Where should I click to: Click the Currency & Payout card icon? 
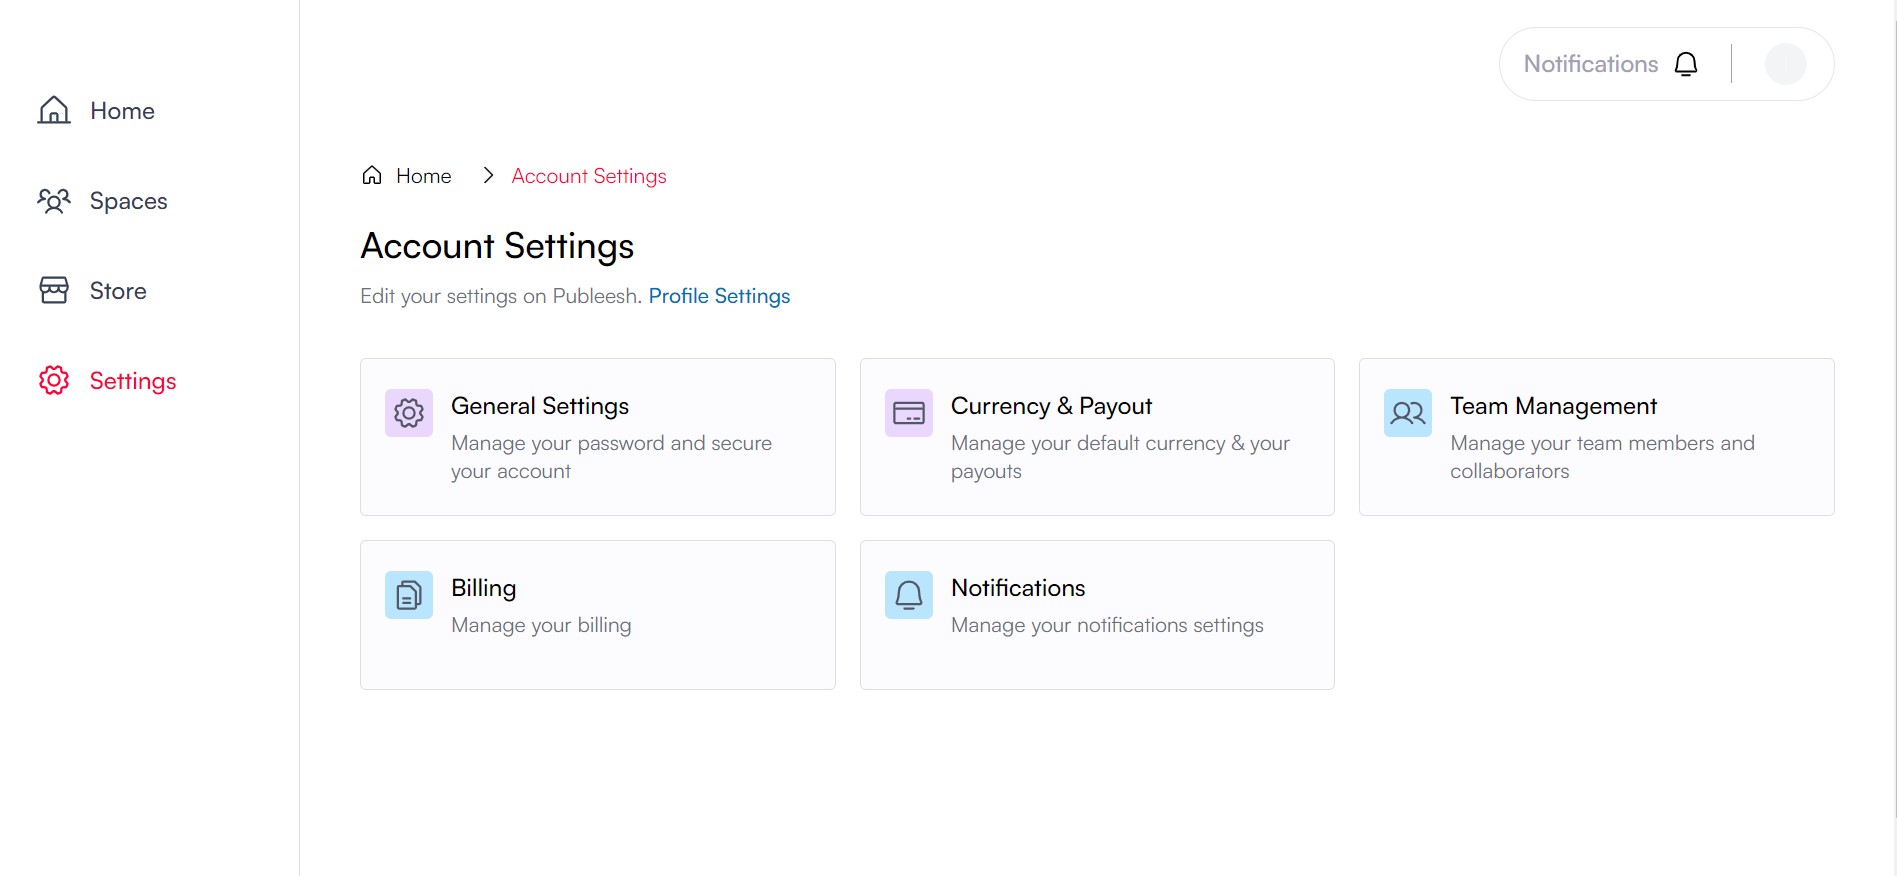click(x=909, y=413)
